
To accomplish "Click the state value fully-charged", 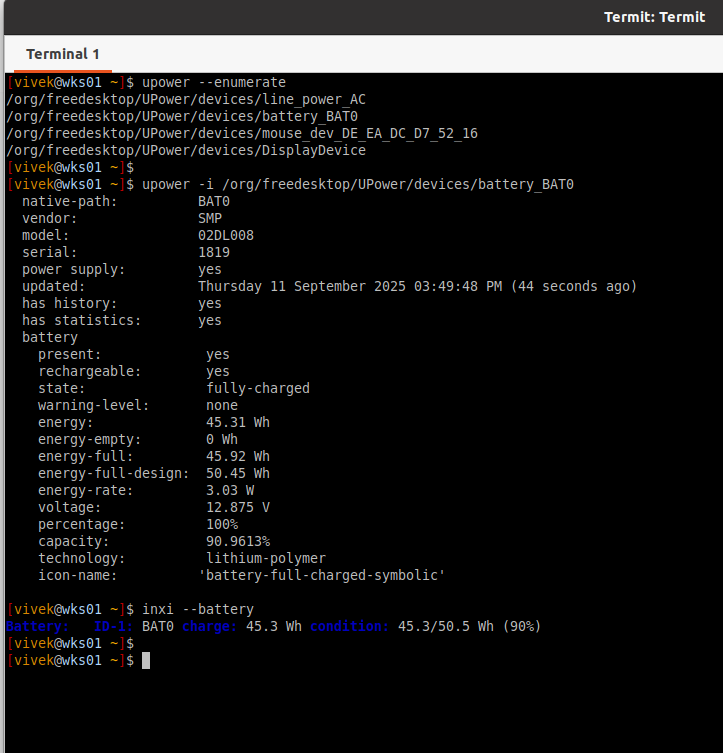I will [x=258, y=388].
